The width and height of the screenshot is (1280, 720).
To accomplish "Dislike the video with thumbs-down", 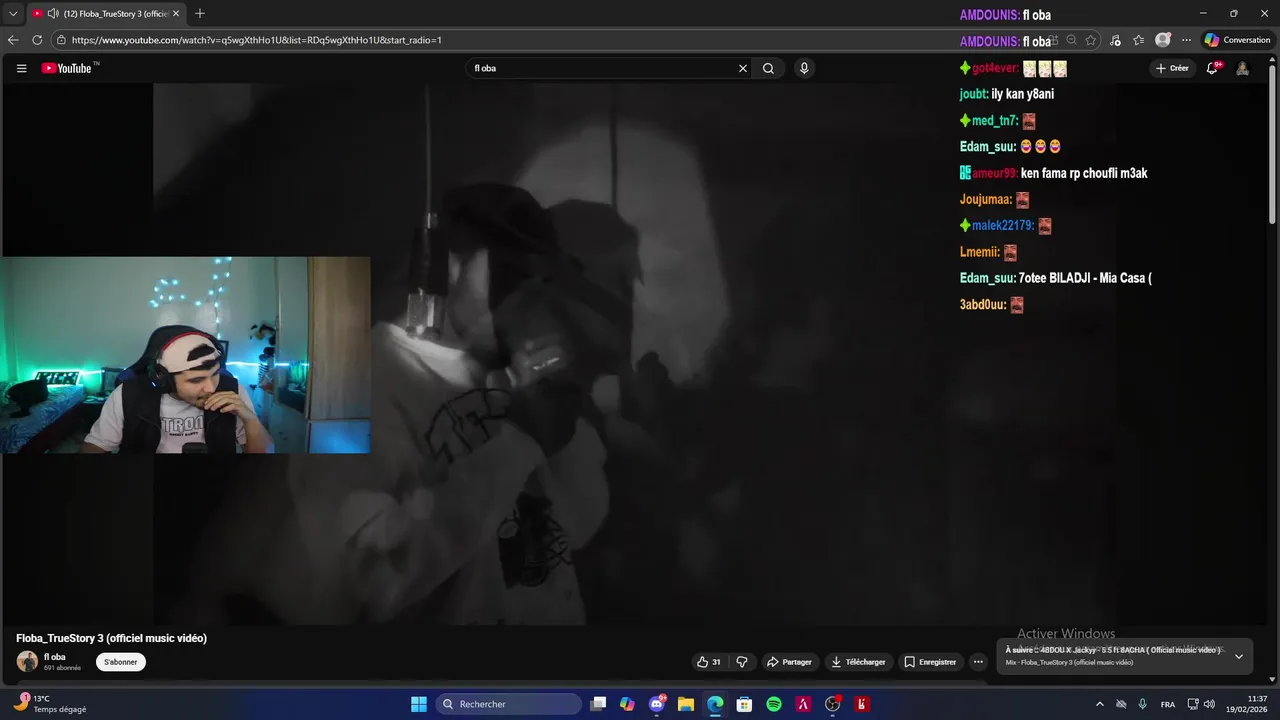I will tap(742, 662).
